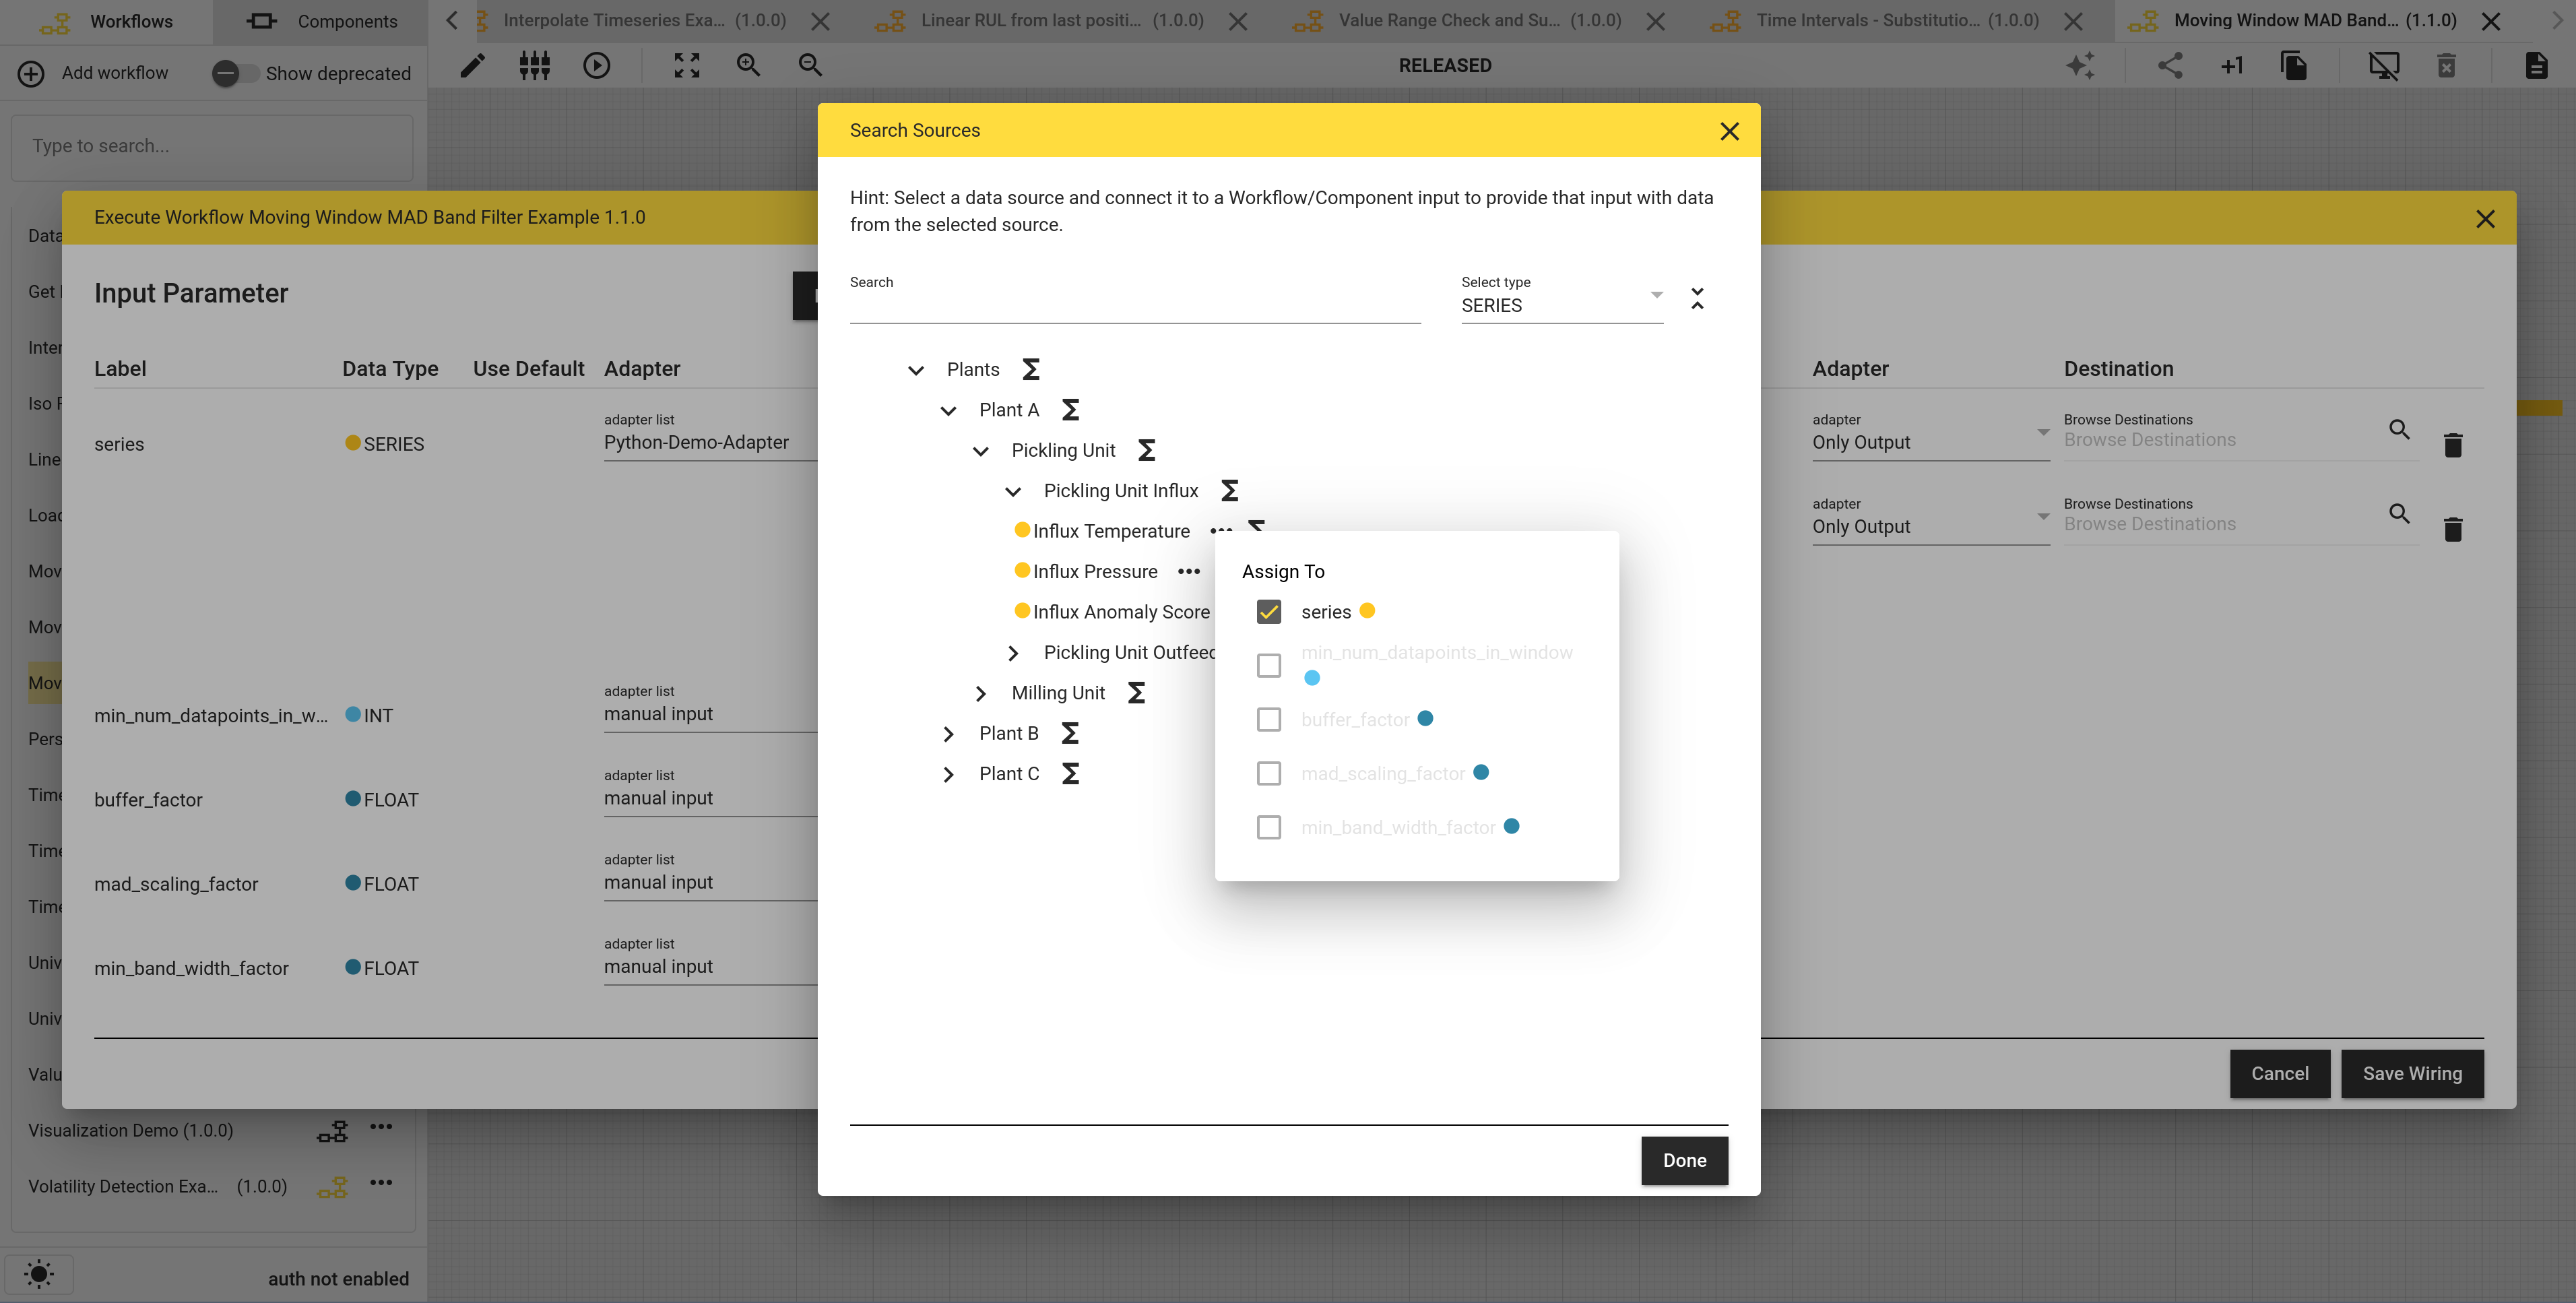Click the collapse-all tree icon beside Select type
This screenshot has height=1303, width=2576.
point(1697,298)
